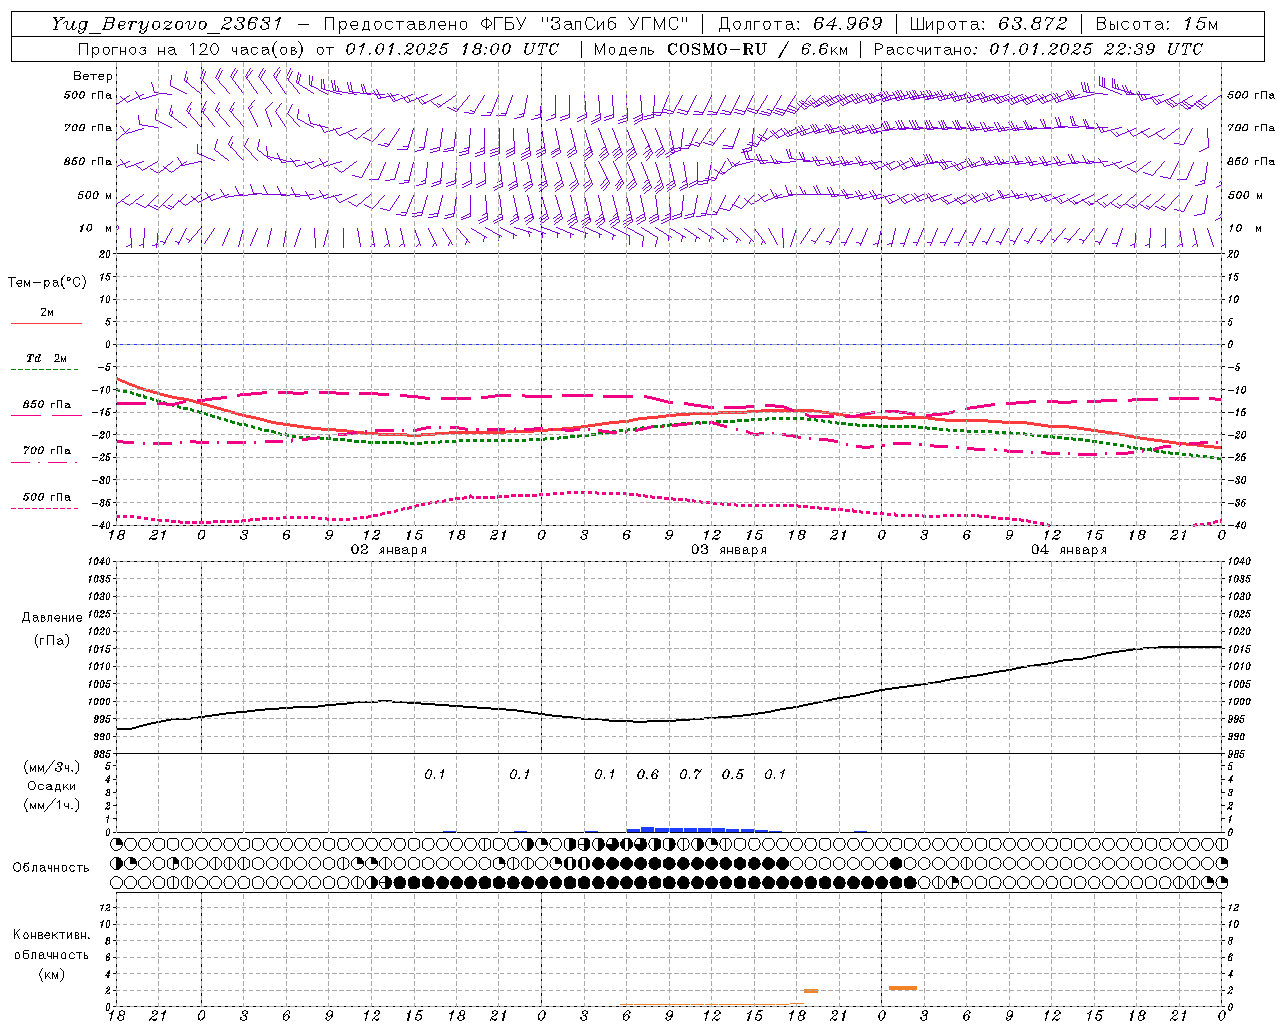1280x1024 pixels.
Task: Click the 03 января date label
Action: click(x=729, y=550)
